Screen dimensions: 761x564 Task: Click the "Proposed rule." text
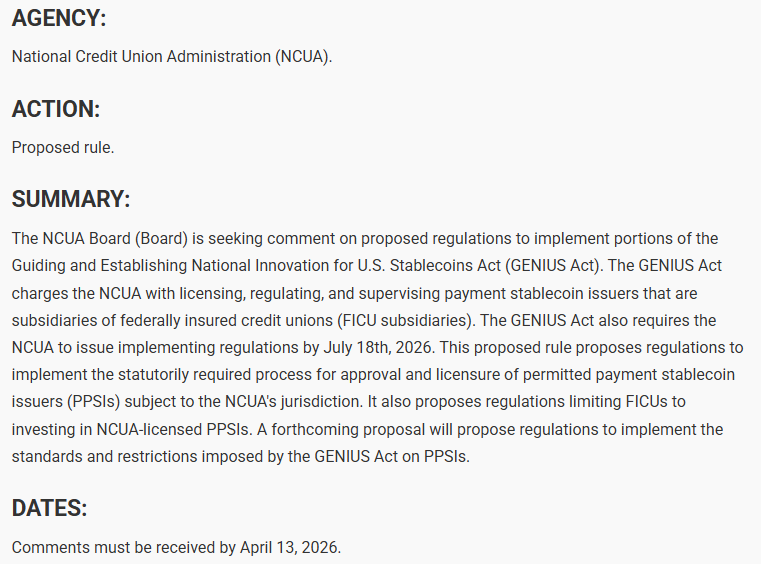63,147
